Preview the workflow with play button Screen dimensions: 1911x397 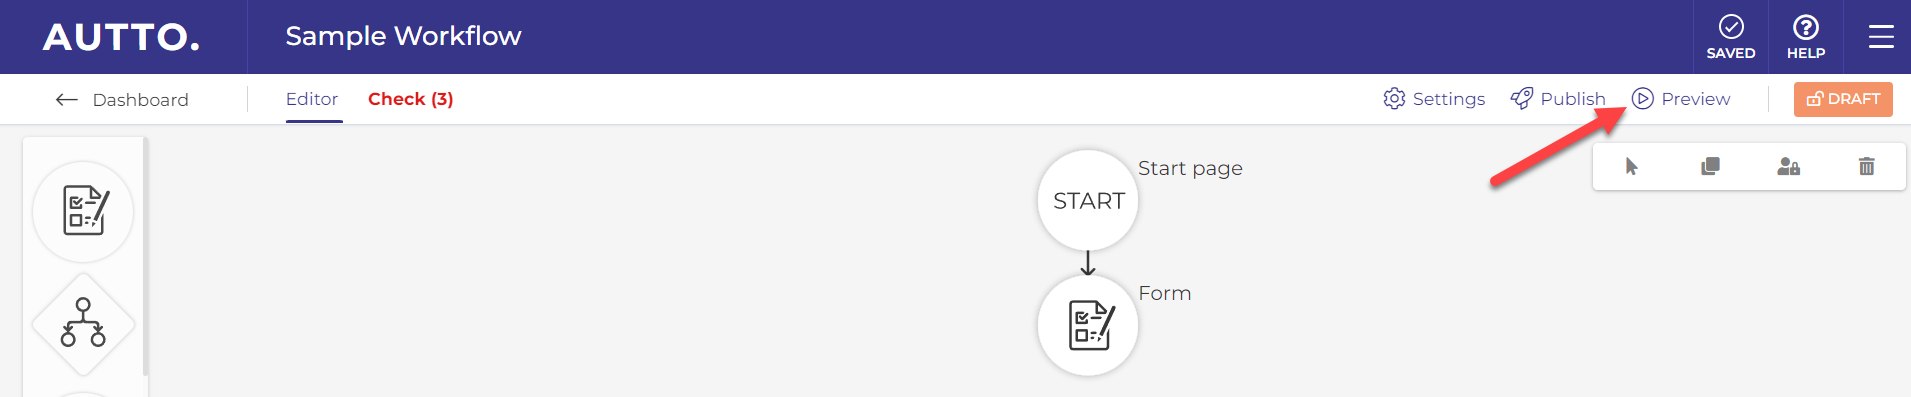(x=1681, y=99)
